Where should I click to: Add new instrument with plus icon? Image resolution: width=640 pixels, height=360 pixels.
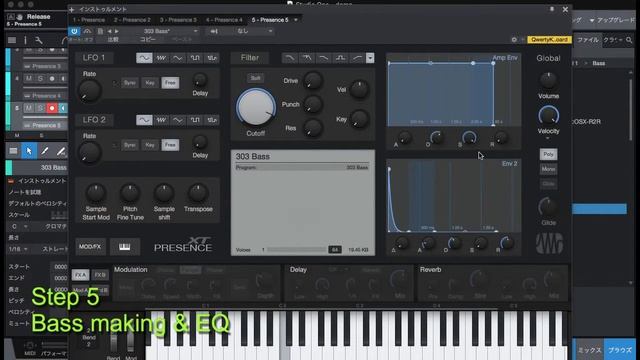coord(72,9)
